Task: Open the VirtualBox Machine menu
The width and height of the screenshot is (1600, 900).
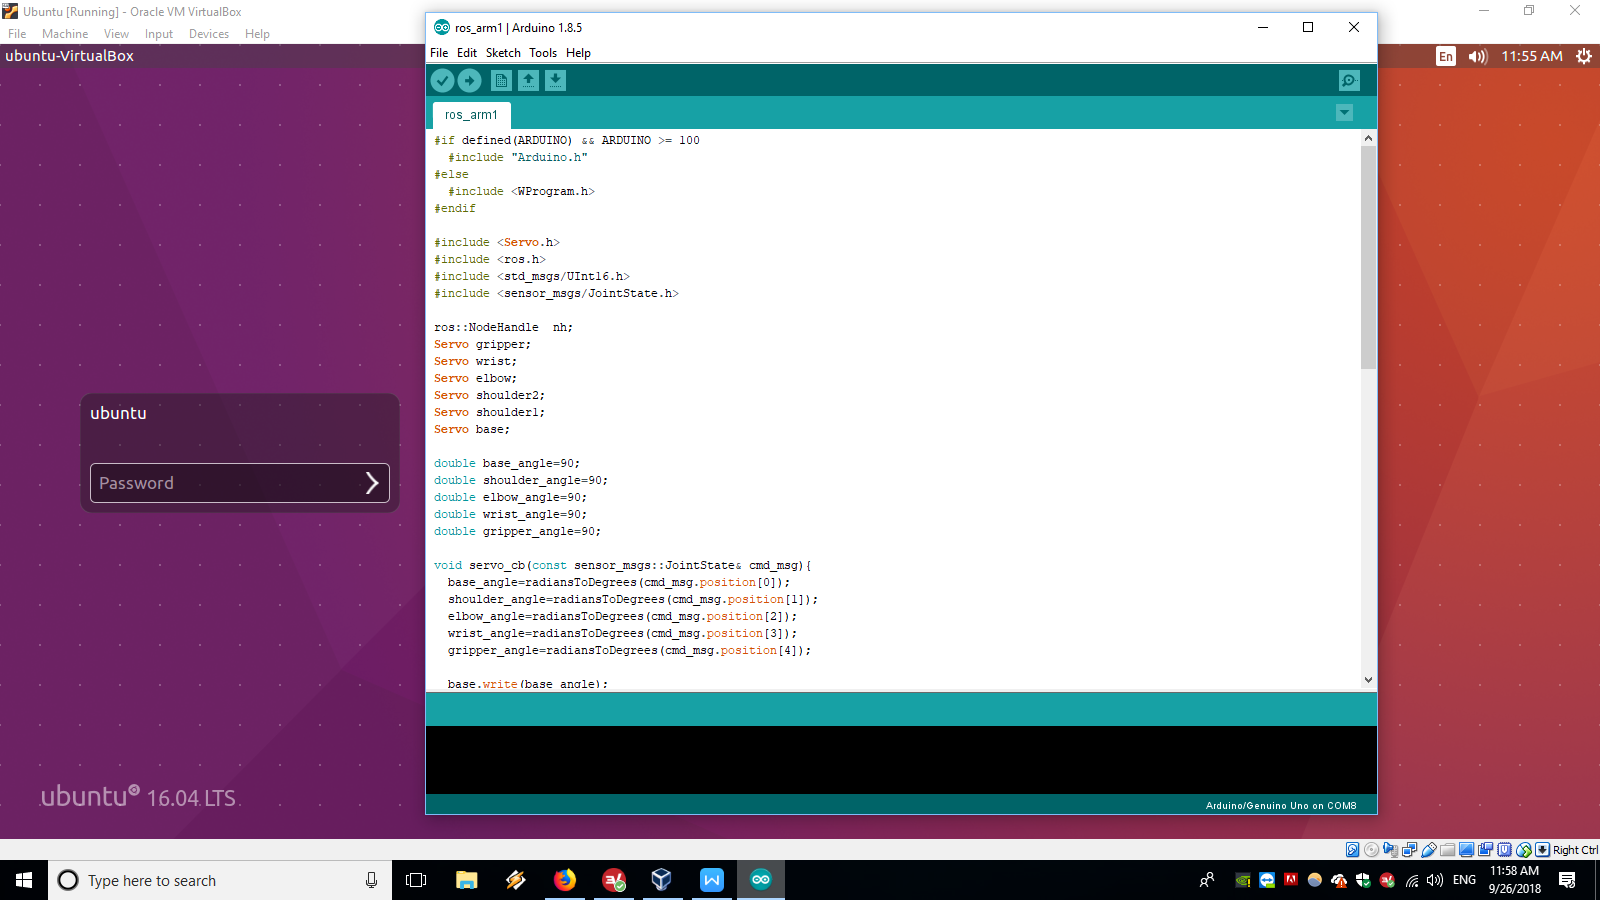Action: [x=65, y=34]
